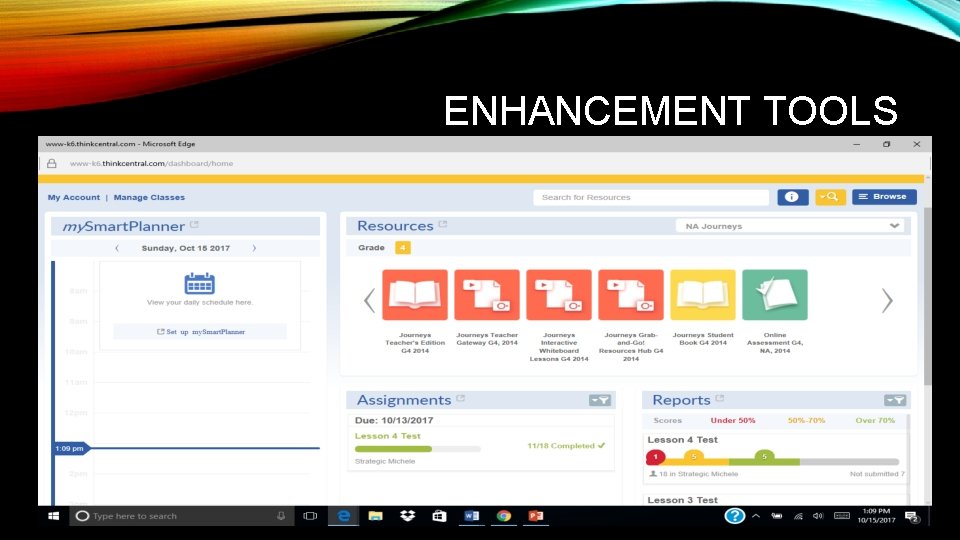This screenshot has width=960, height=540.
Task: Open the Lesson 3 Test report
Action: (x=682, y=500)
